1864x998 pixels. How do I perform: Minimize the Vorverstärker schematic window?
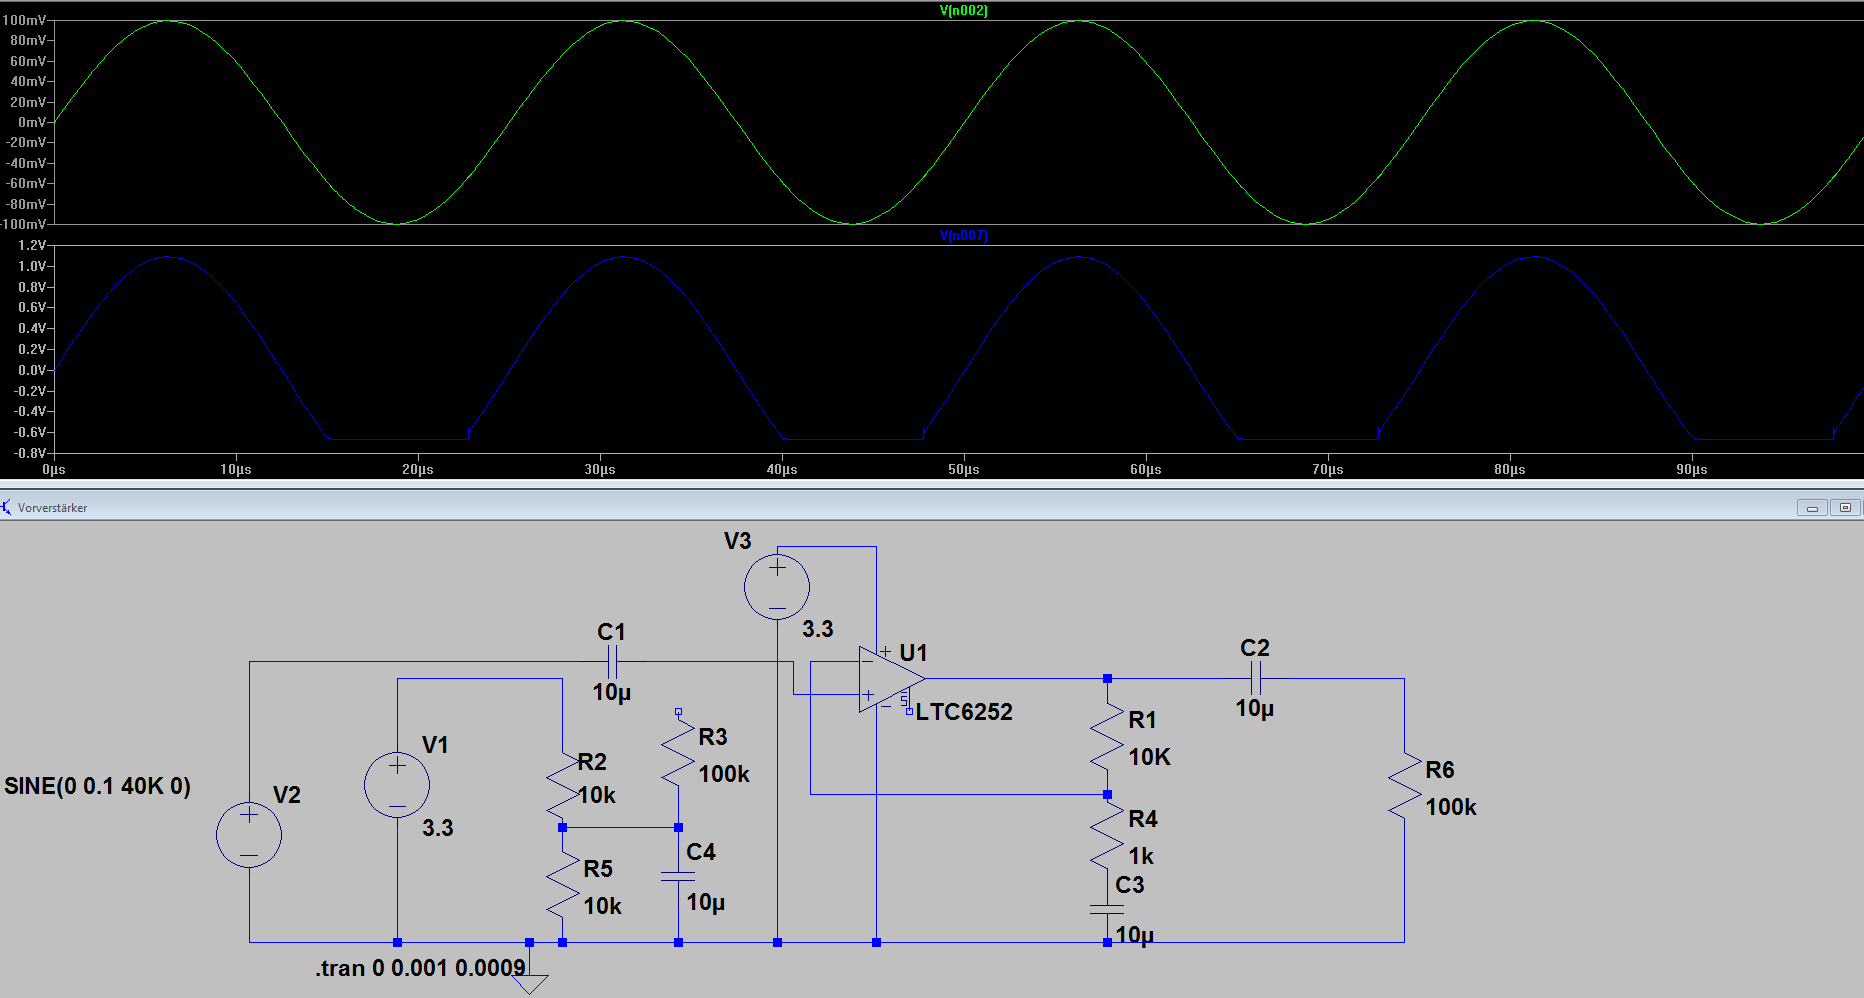click(1812, 508)
